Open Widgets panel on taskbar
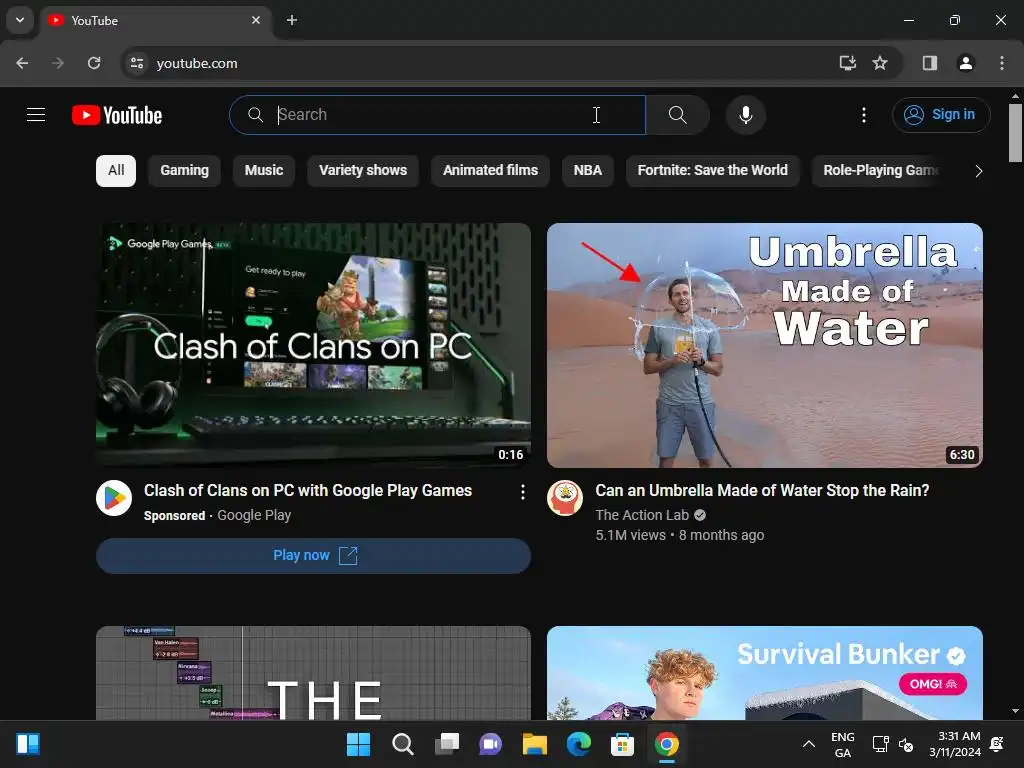 [x=28, y=744]
